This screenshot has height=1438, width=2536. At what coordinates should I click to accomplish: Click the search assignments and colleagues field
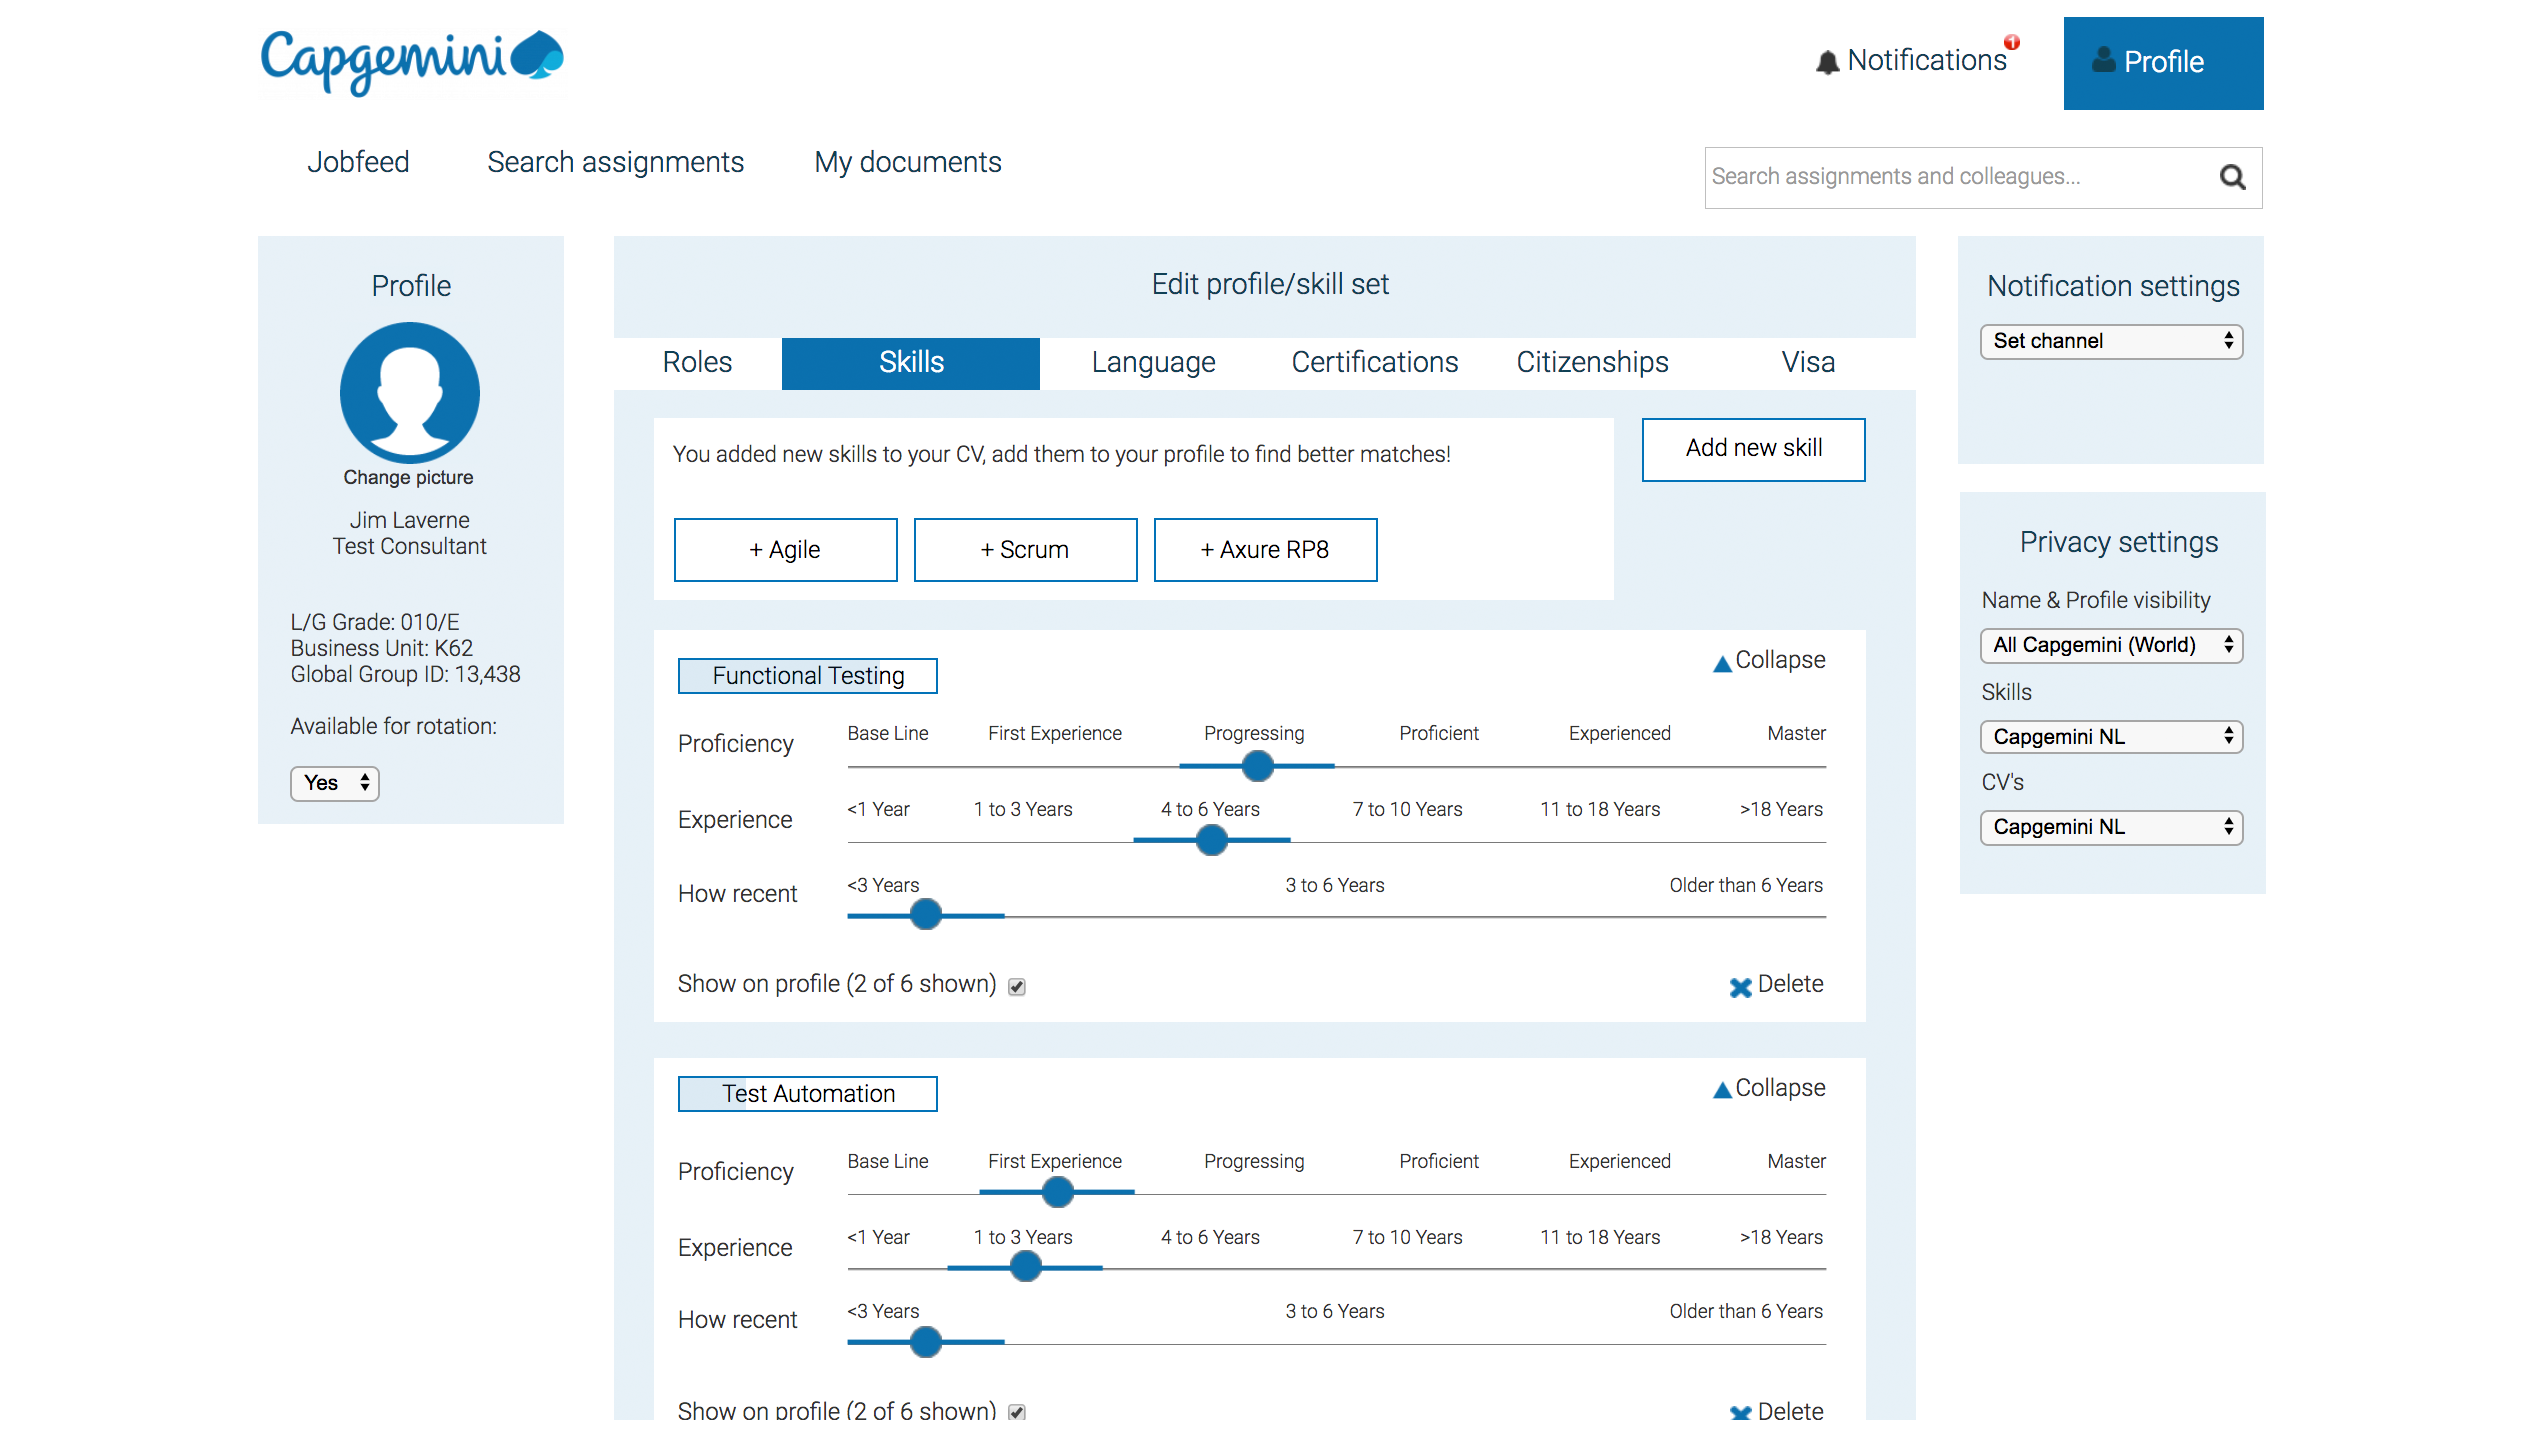coord(1950,177)
